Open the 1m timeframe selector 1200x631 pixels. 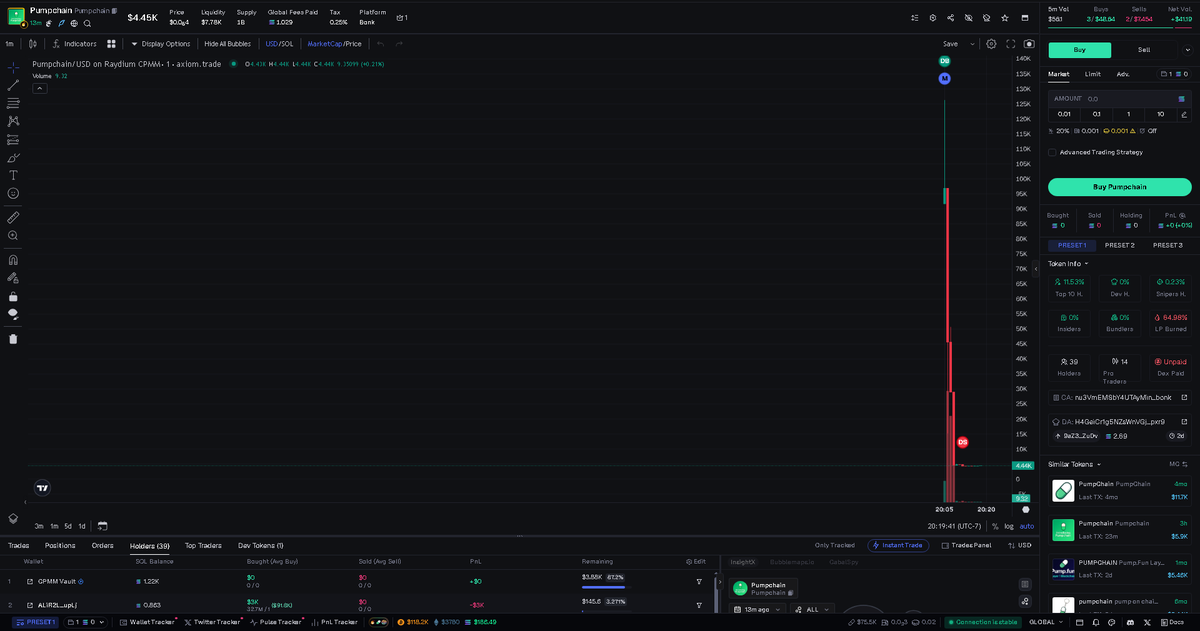[x=9, y=44]
